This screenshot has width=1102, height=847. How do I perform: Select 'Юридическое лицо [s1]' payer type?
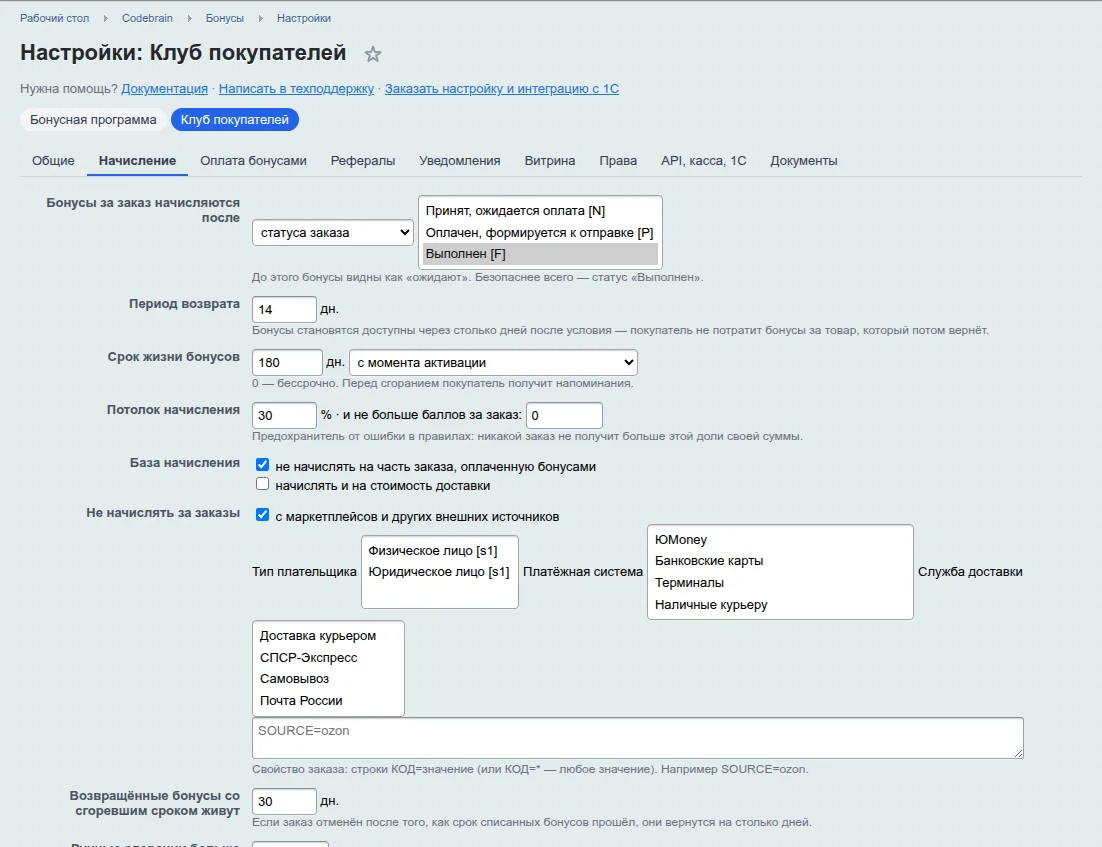[439, 572]
